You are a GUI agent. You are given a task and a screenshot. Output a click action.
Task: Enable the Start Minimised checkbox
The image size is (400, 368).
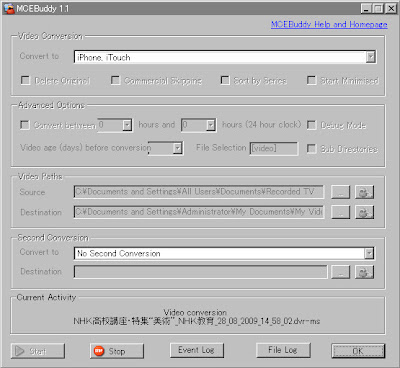pos(311,80)
